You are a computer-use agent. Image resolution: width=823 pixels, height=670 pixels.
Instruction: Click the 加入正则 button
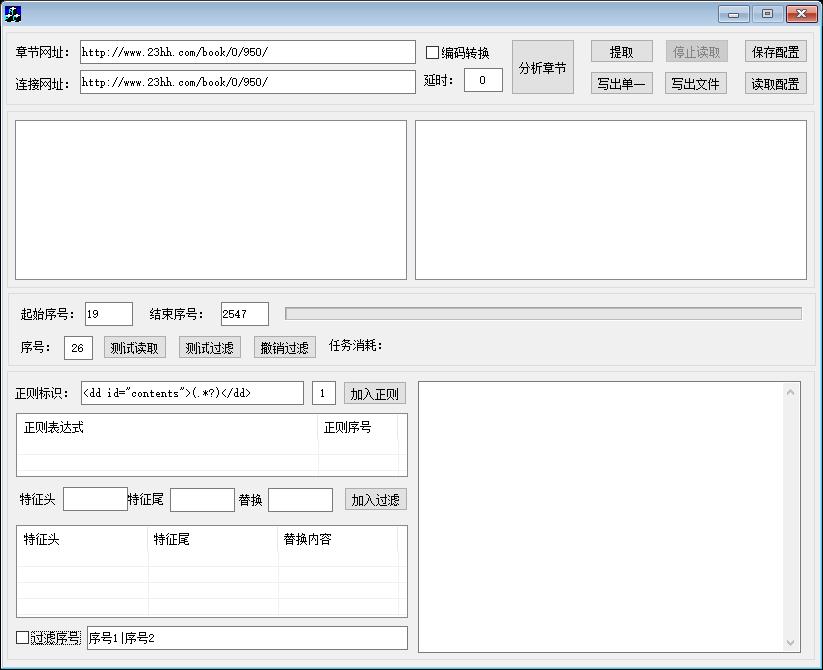(375, 394)
